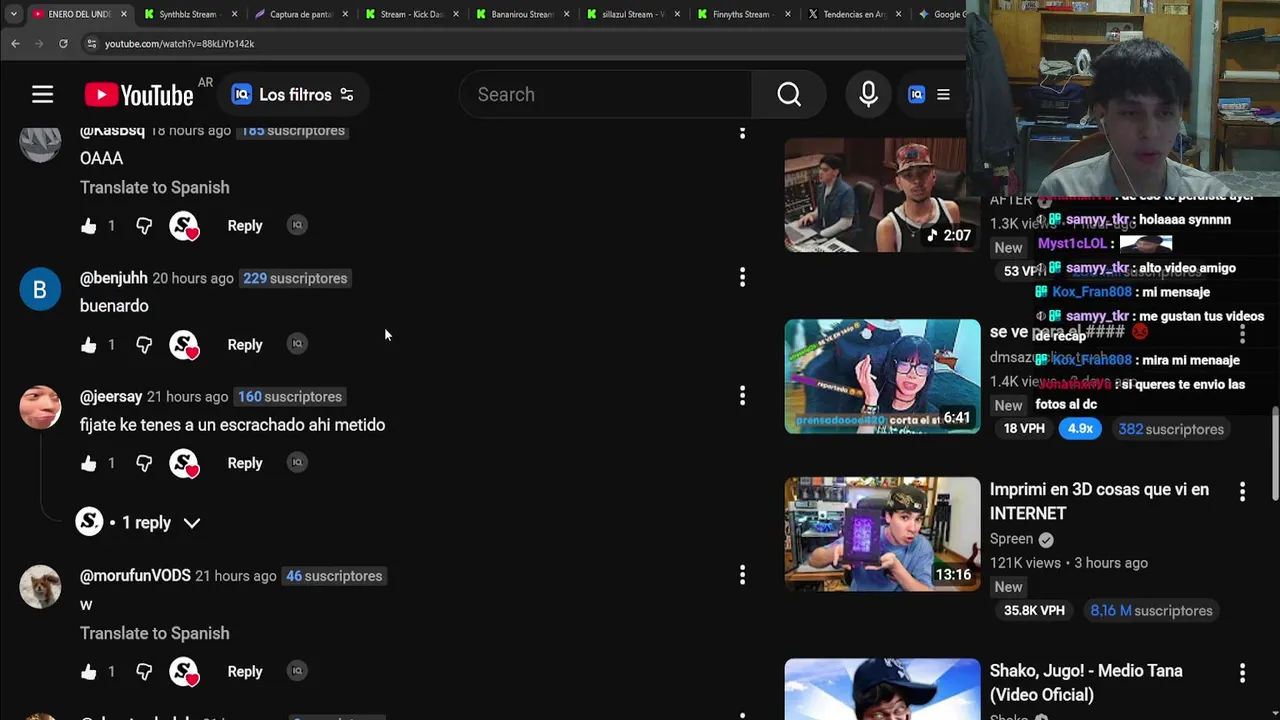Open the 6:41 video thumbnail
The image size is (1280, 720).
pyautogui.click(x=882, y=377)
